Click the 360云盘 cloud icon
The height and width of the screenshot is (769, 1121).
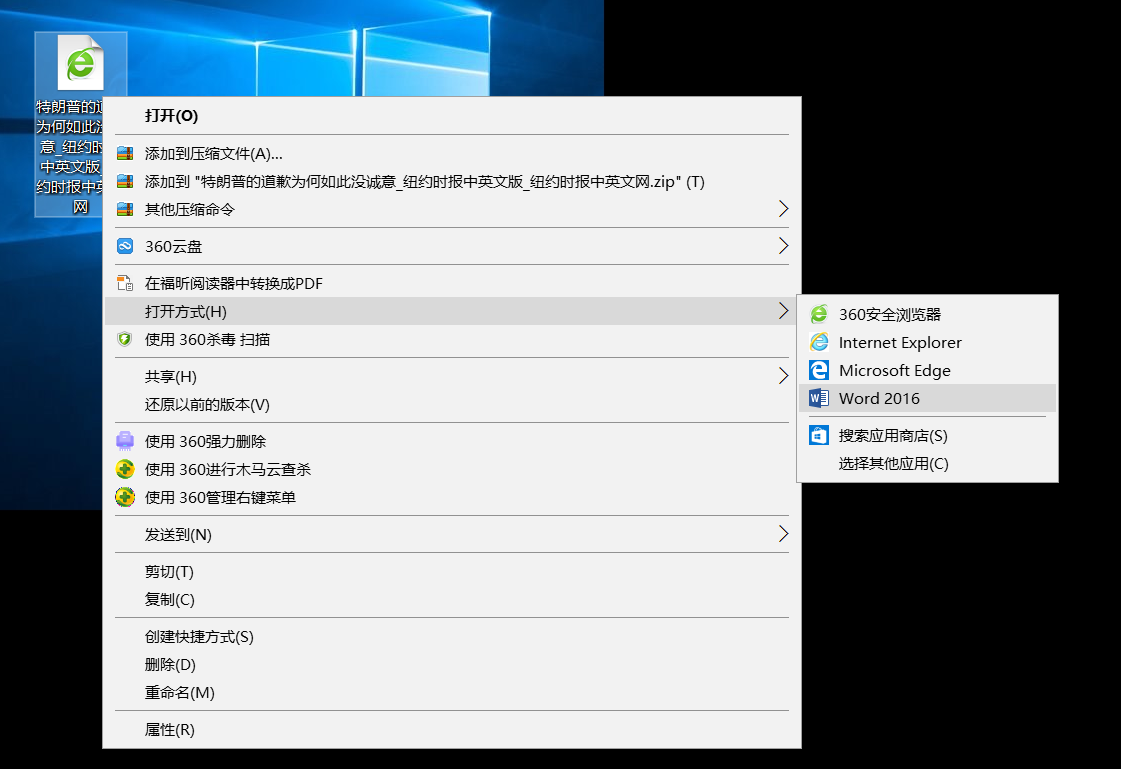click(125, 247)
